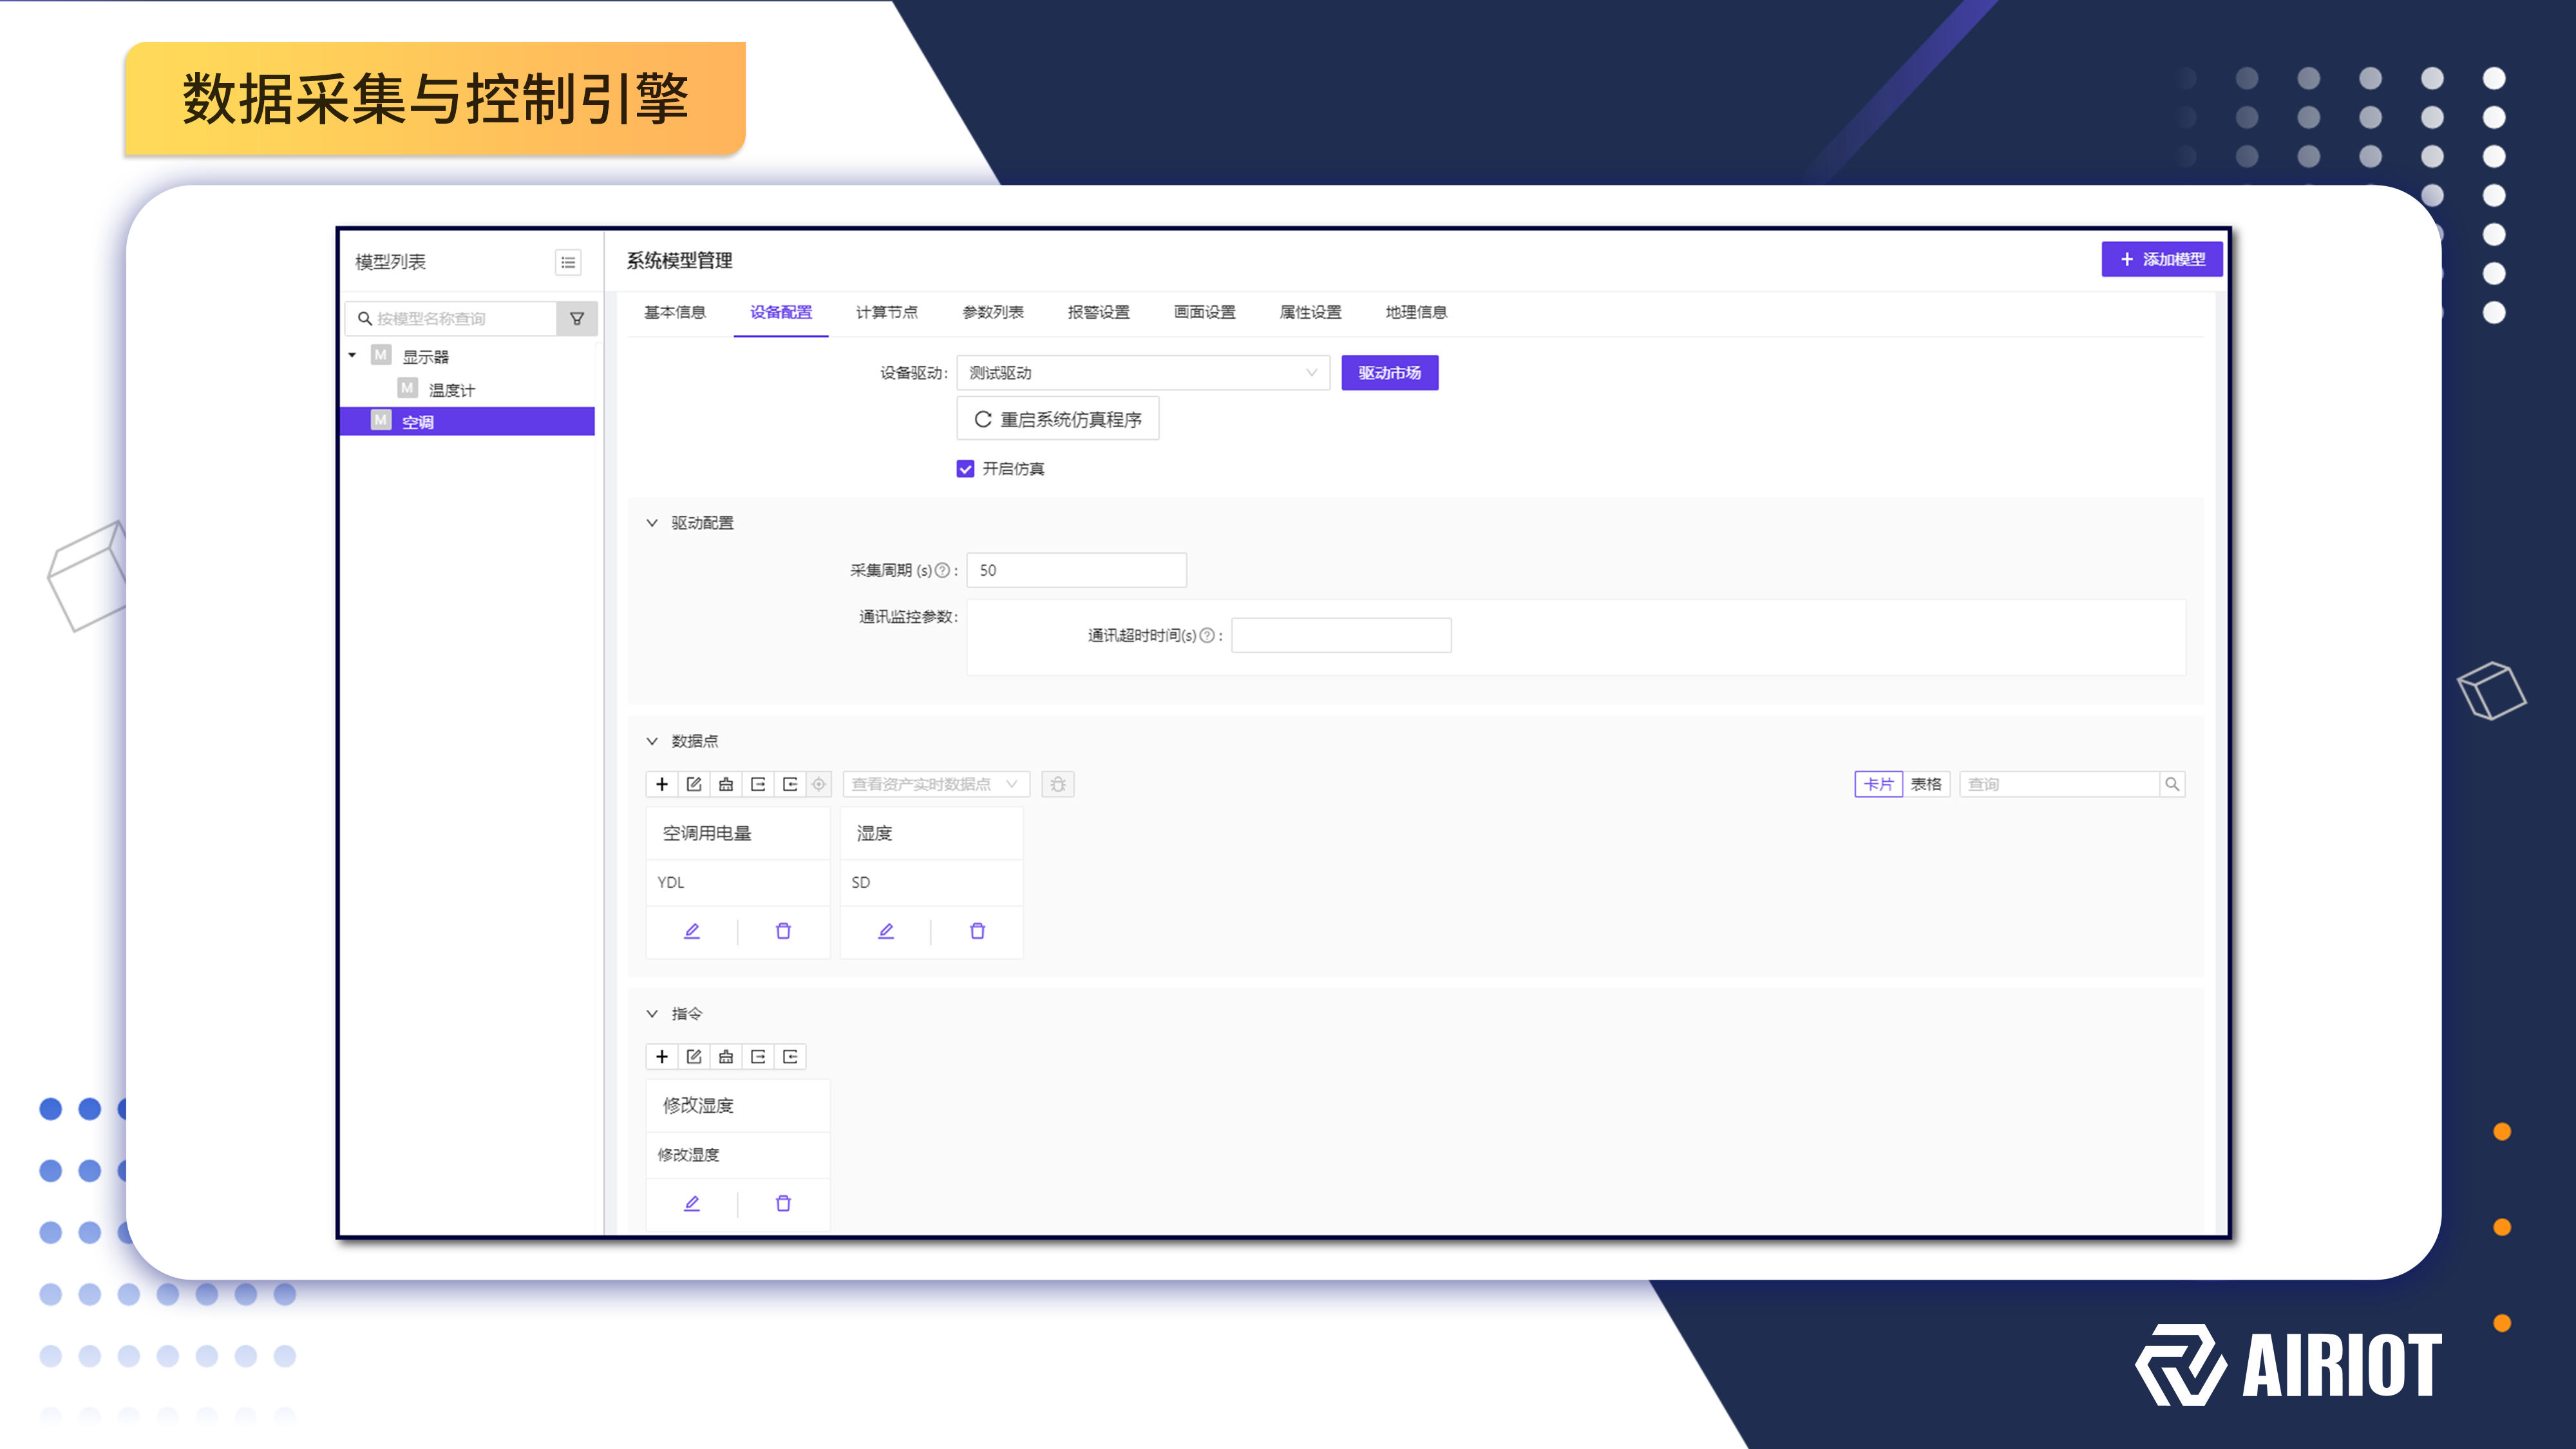Click the list icon in 模型列表 header

[567, 262]
